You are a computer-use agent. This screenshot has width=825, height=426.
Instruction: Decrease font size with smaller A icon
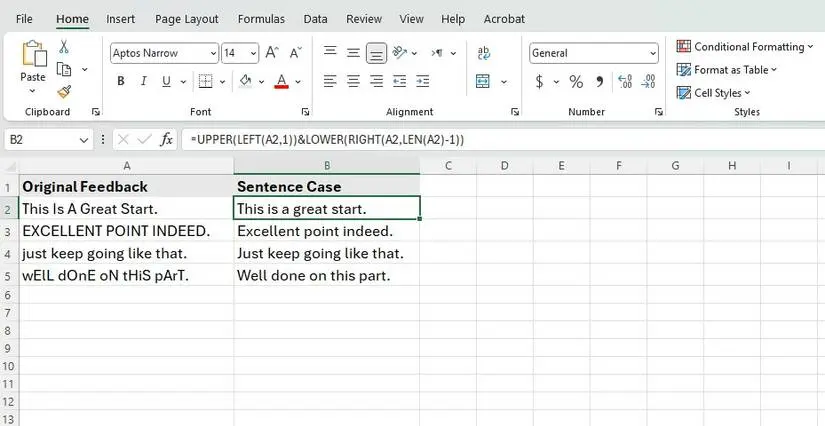point(296,53)
